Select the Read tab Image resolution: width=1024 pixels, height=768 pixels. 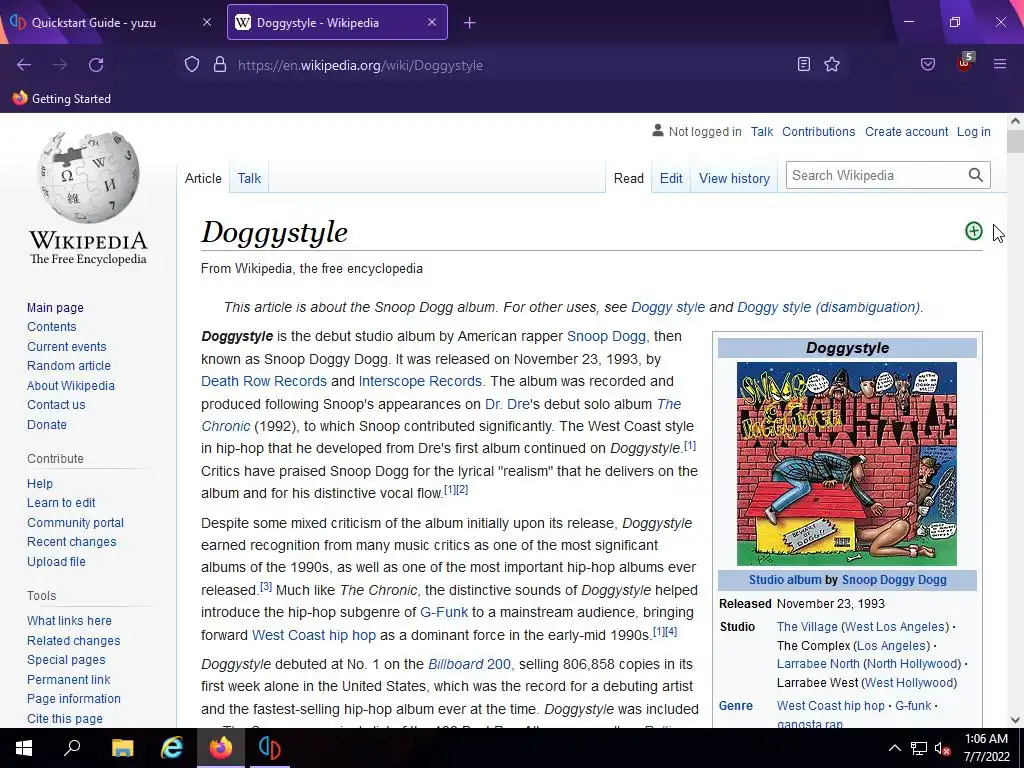pyautogui.click(x=629, y=178)
